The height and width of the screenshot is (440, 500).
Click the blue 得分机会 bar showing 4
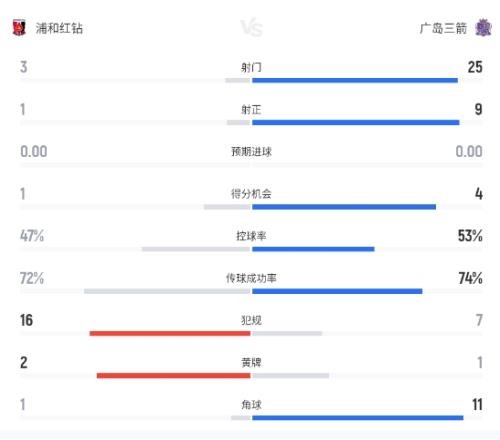344,207
